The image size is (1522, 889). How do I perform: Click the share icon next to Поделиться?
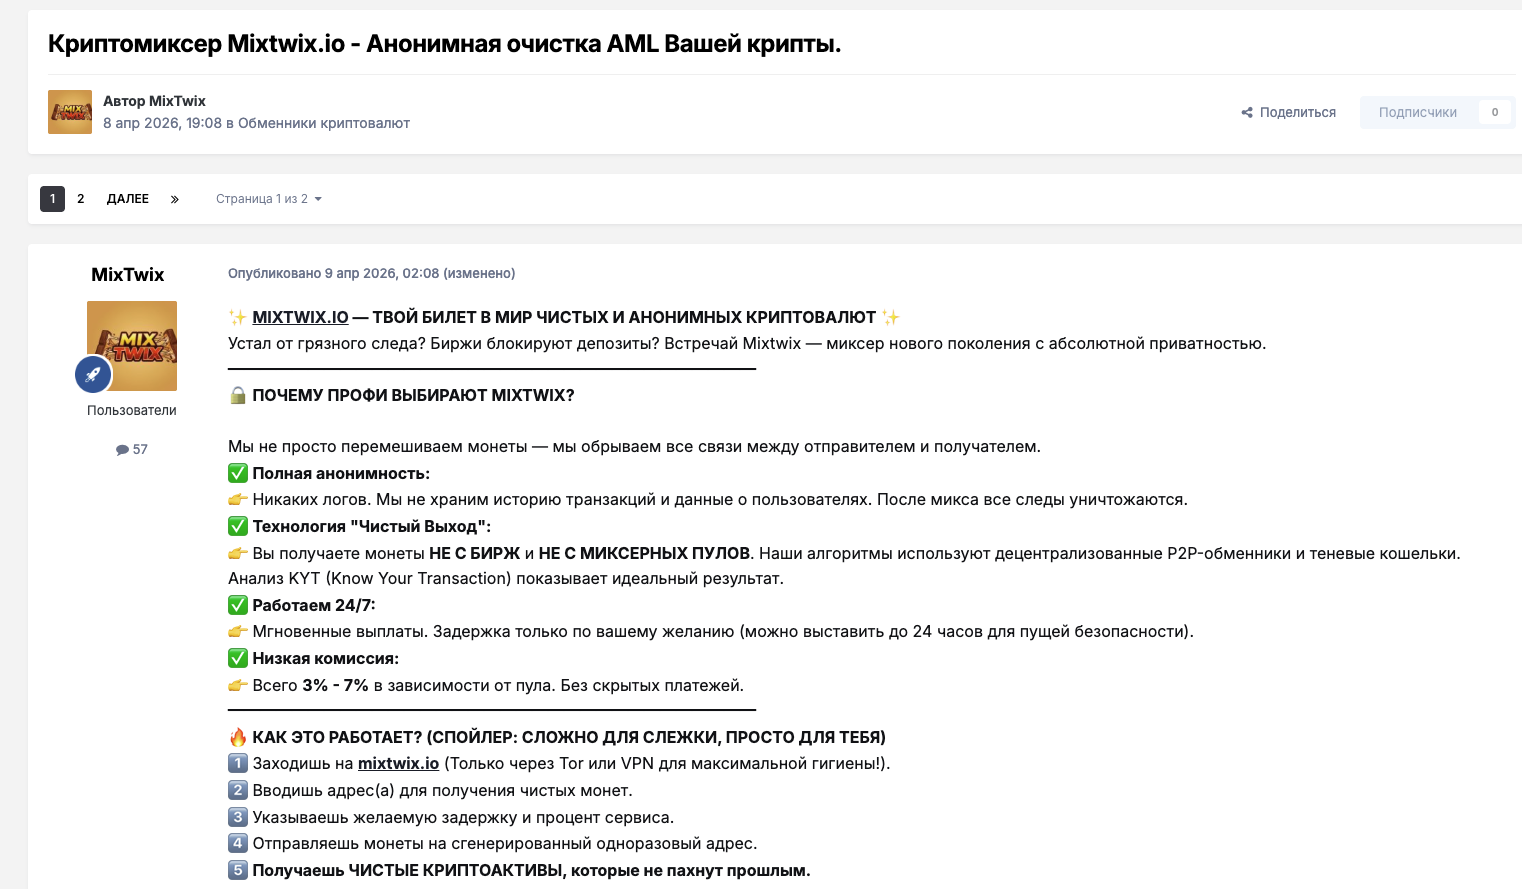click(x=1247, y=112)
